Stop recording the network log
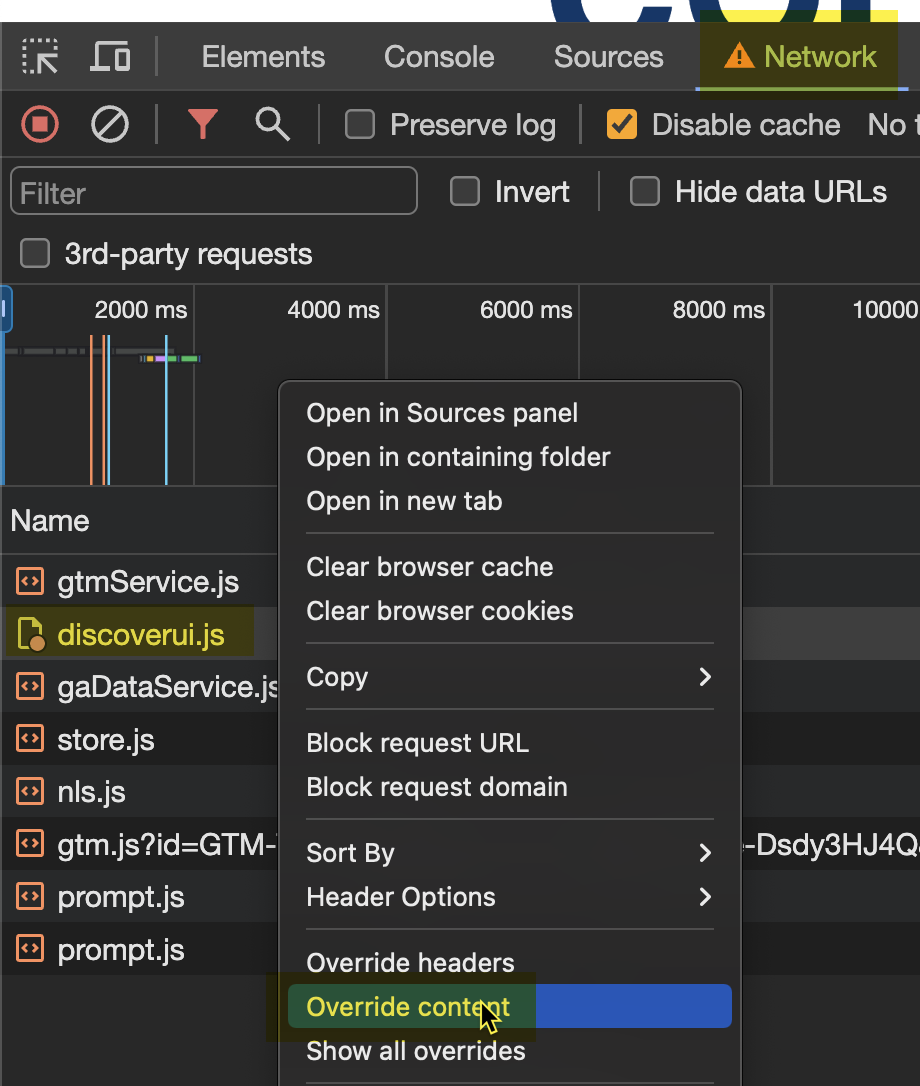The height and width of the screenshot is (1086, 920). (40, 125)
